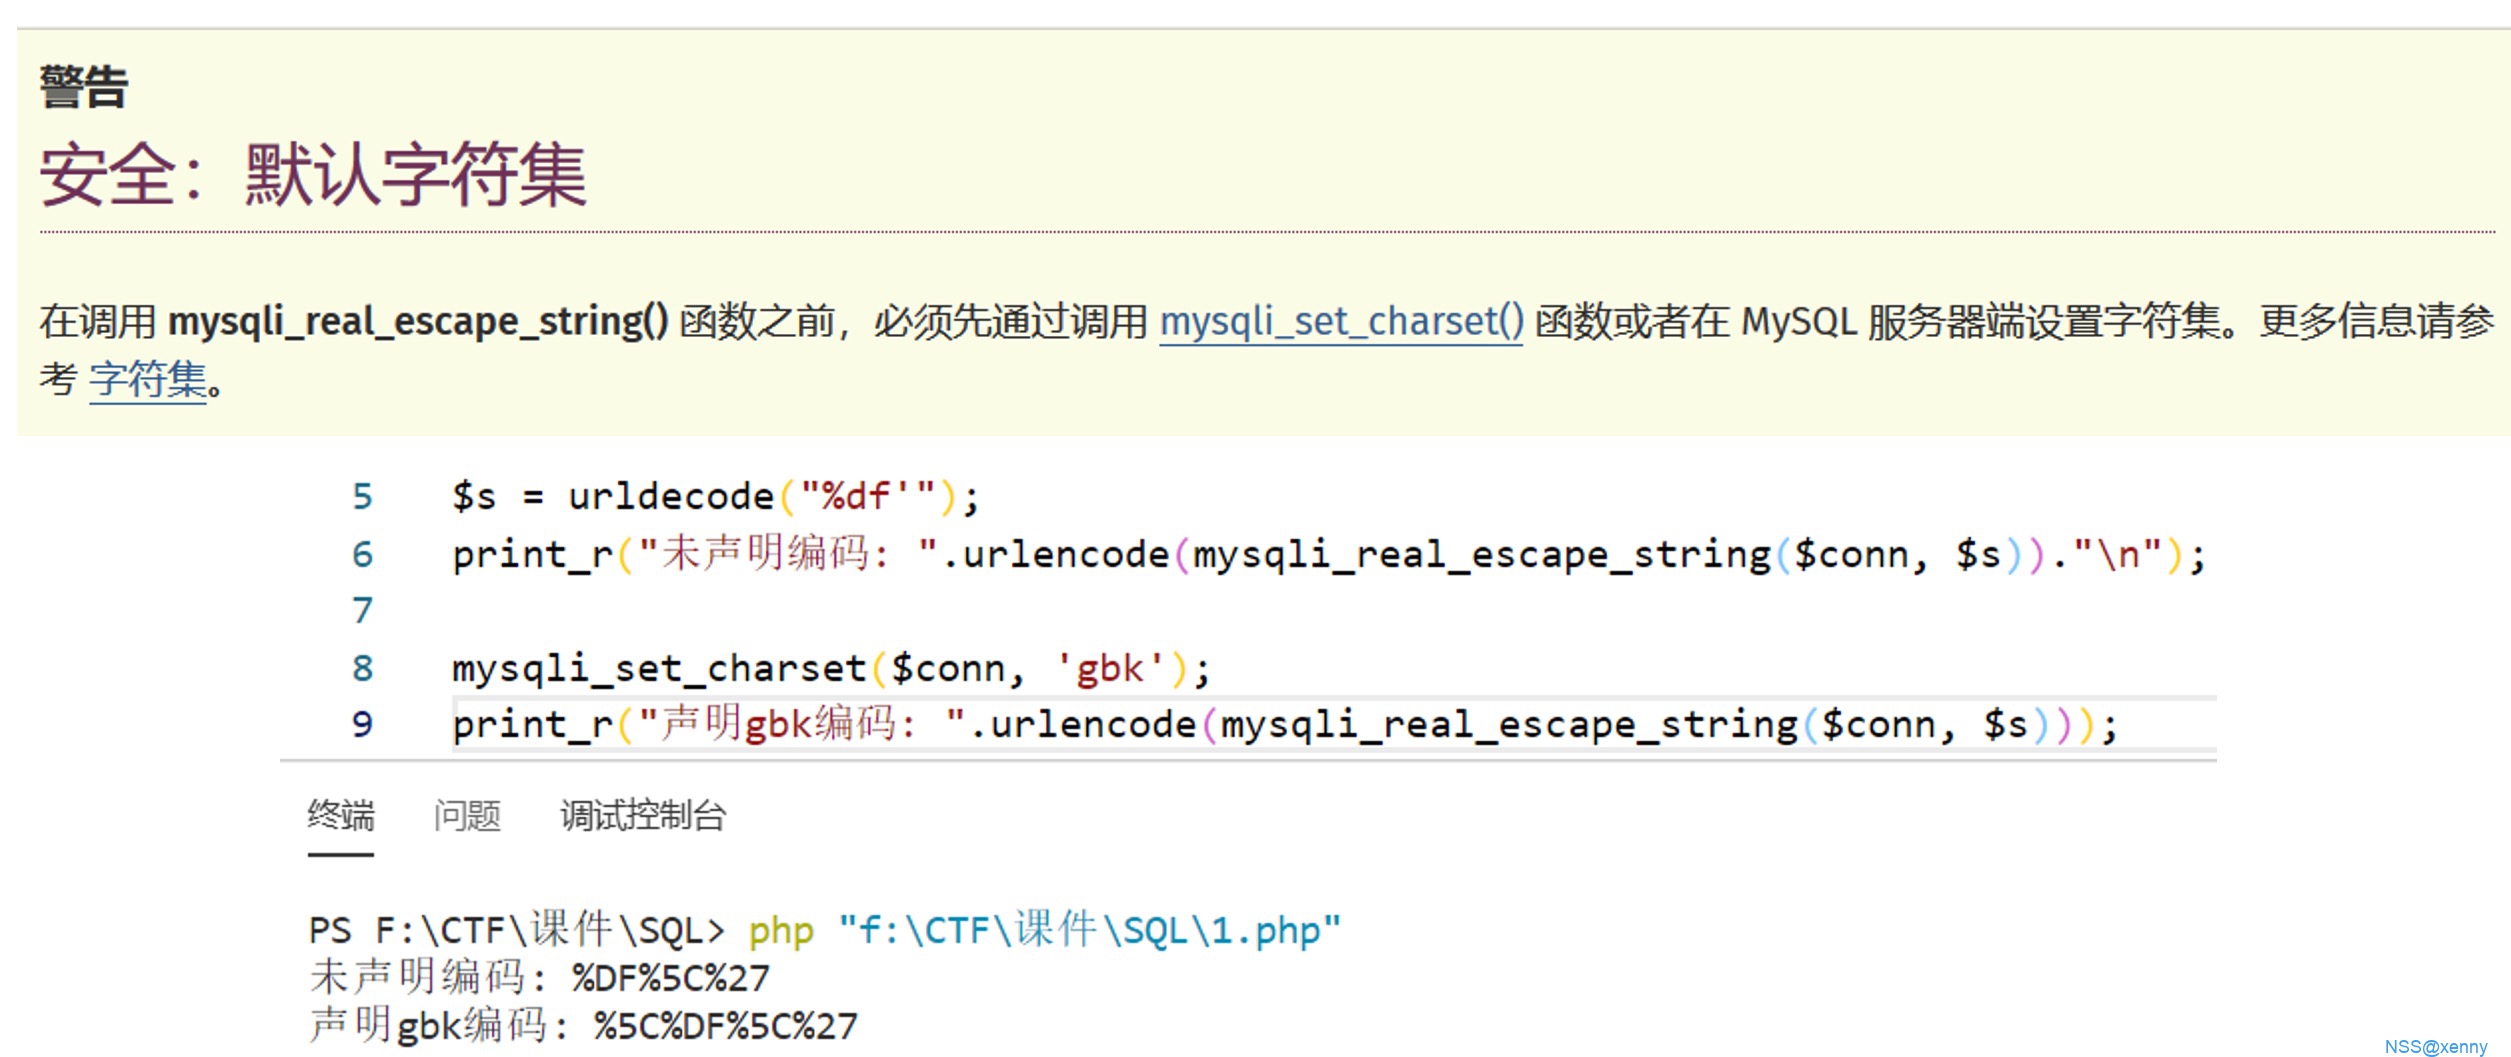Viewport: 2511px width, 1057px height.
Task: Place cursor on the urldecode call
Action: point(670,497)
